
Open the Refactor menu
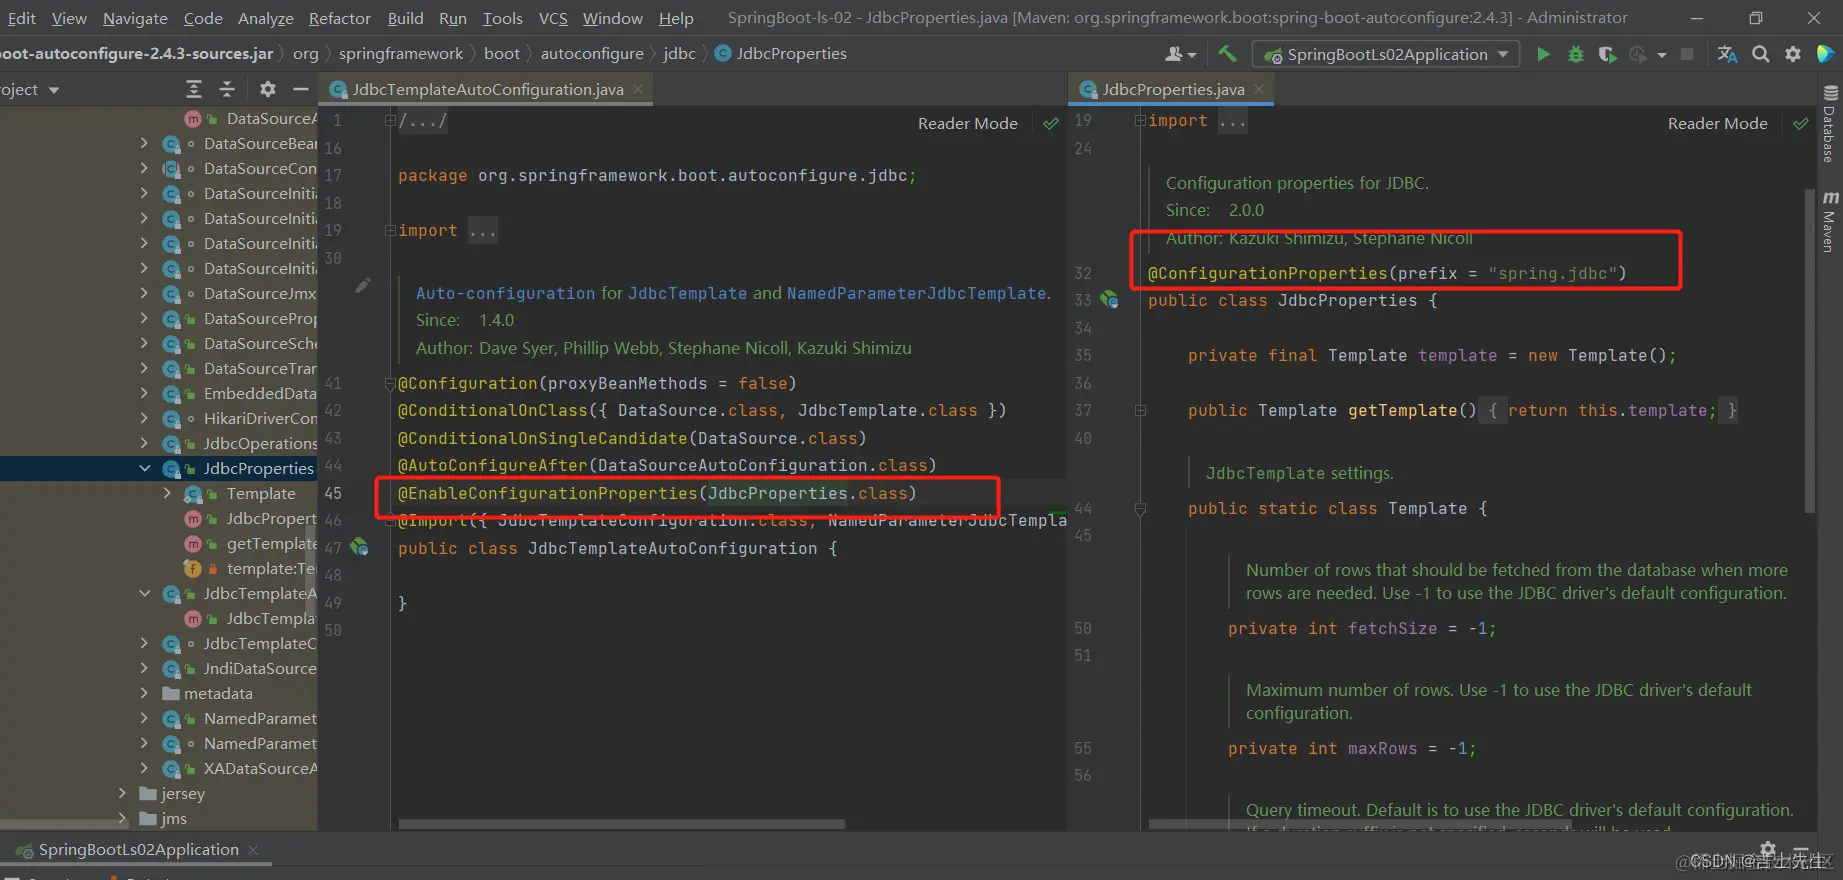point(339,18)
